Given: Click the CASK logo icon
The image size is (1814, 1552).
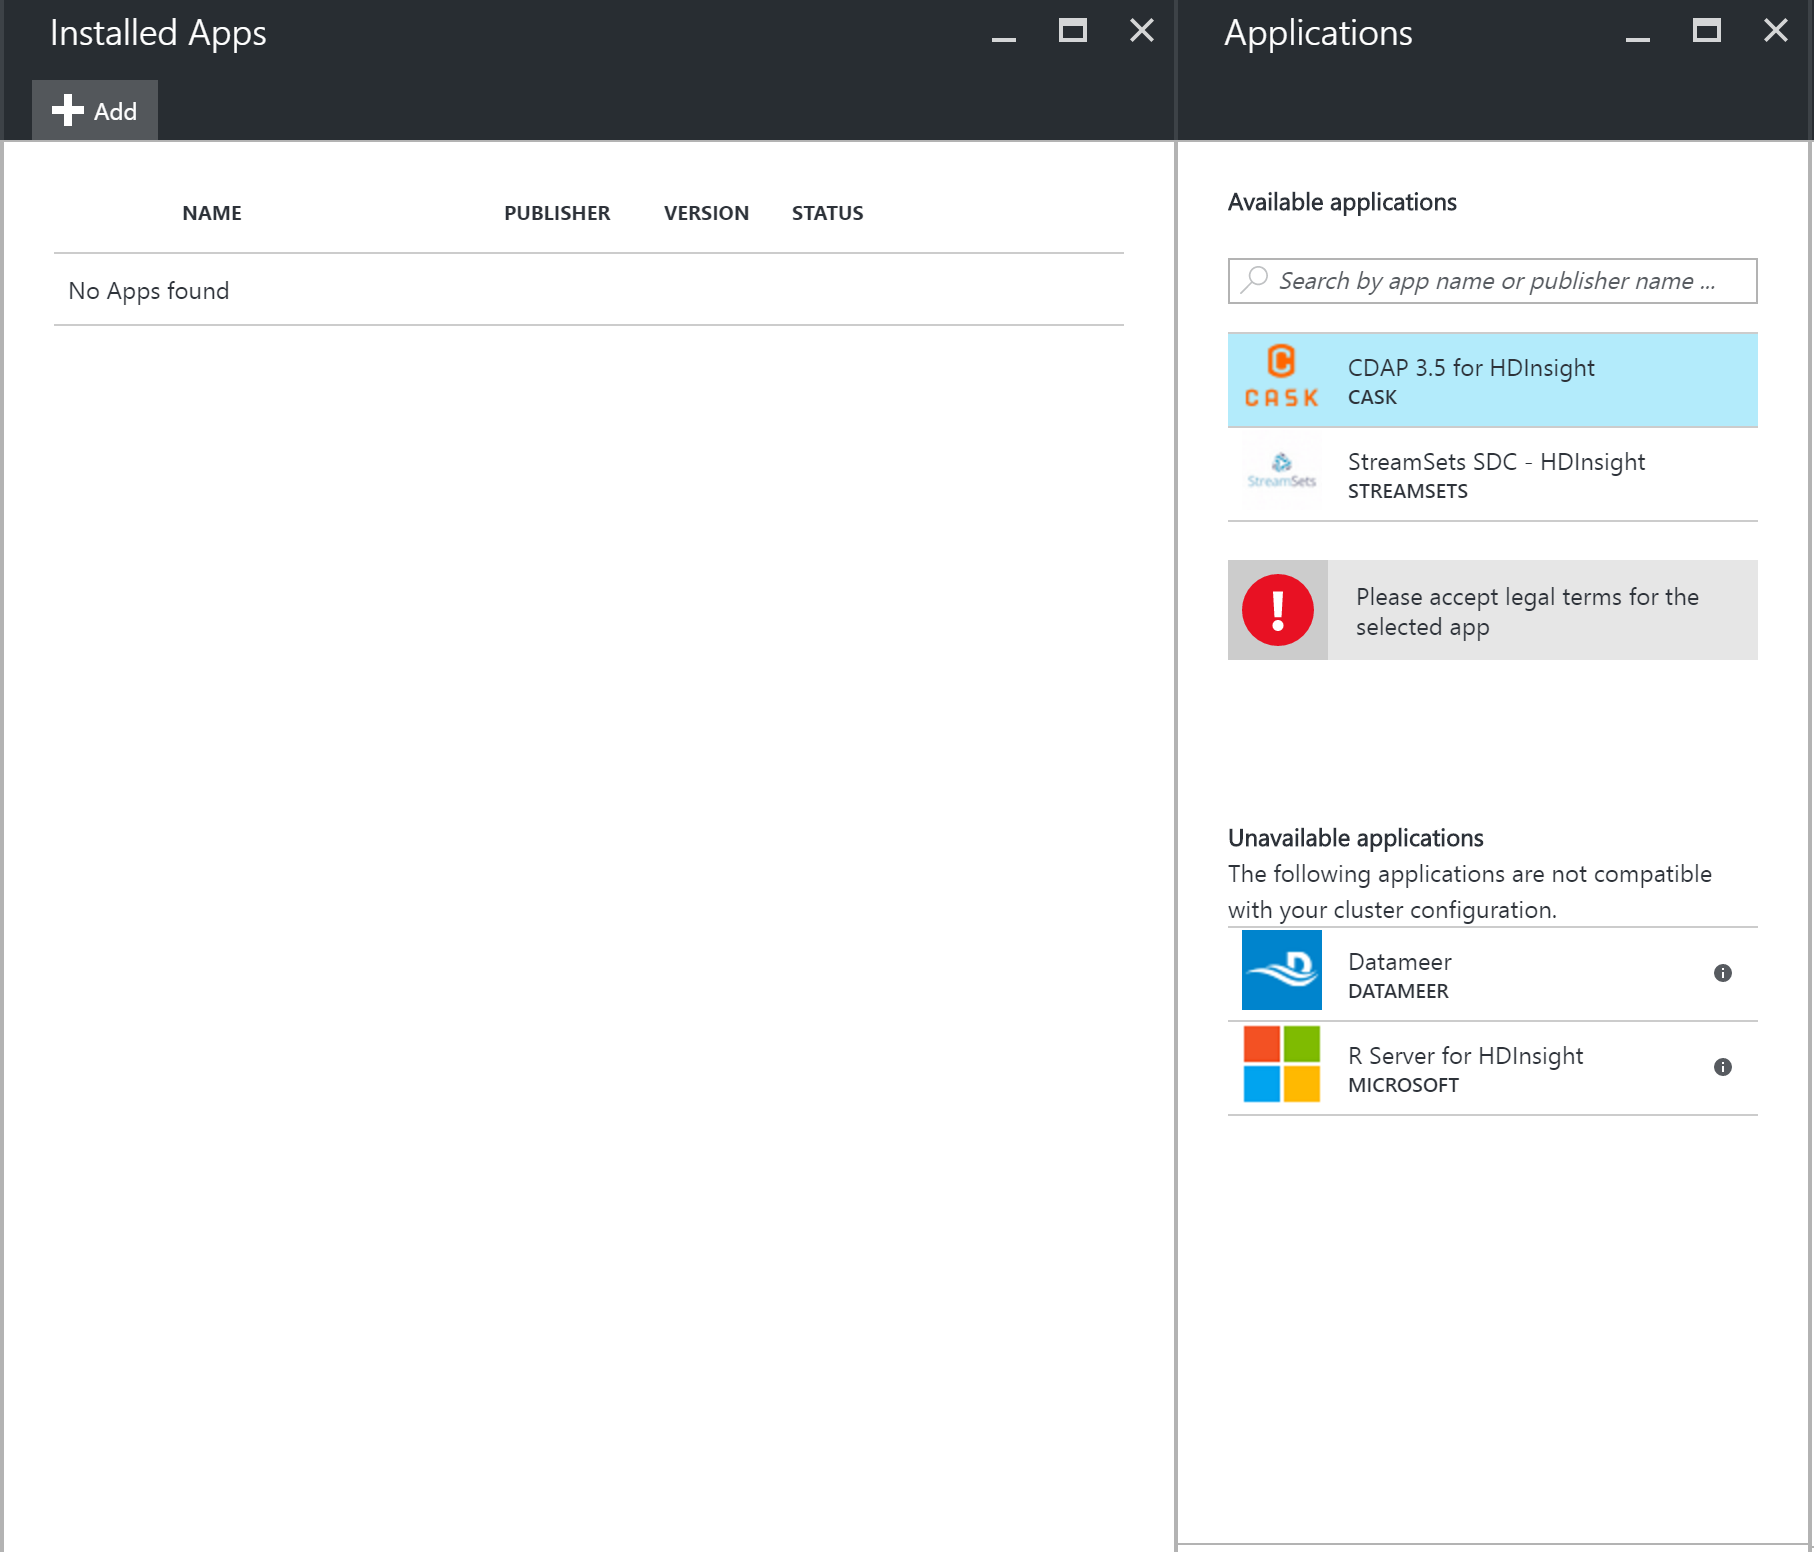Looking at the screenshot, I should point(1282,376).
